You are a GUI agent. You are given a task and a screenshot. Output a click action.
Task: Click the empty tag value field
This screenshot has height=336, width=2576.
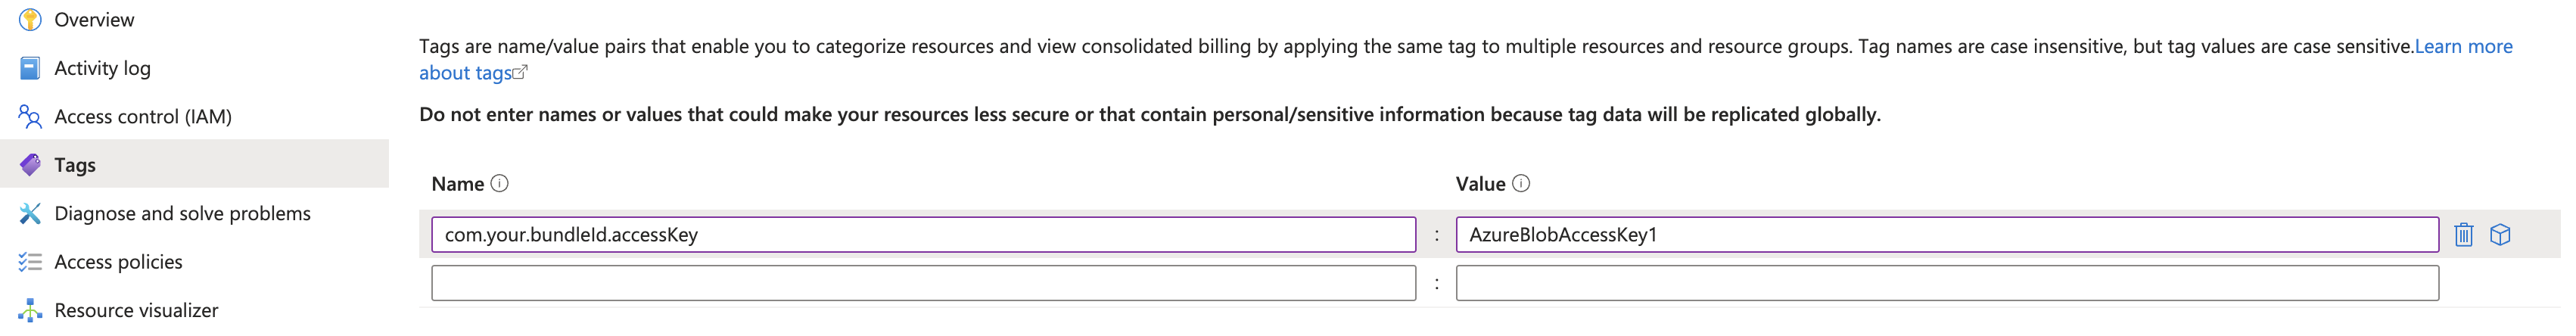(1947, 283)
